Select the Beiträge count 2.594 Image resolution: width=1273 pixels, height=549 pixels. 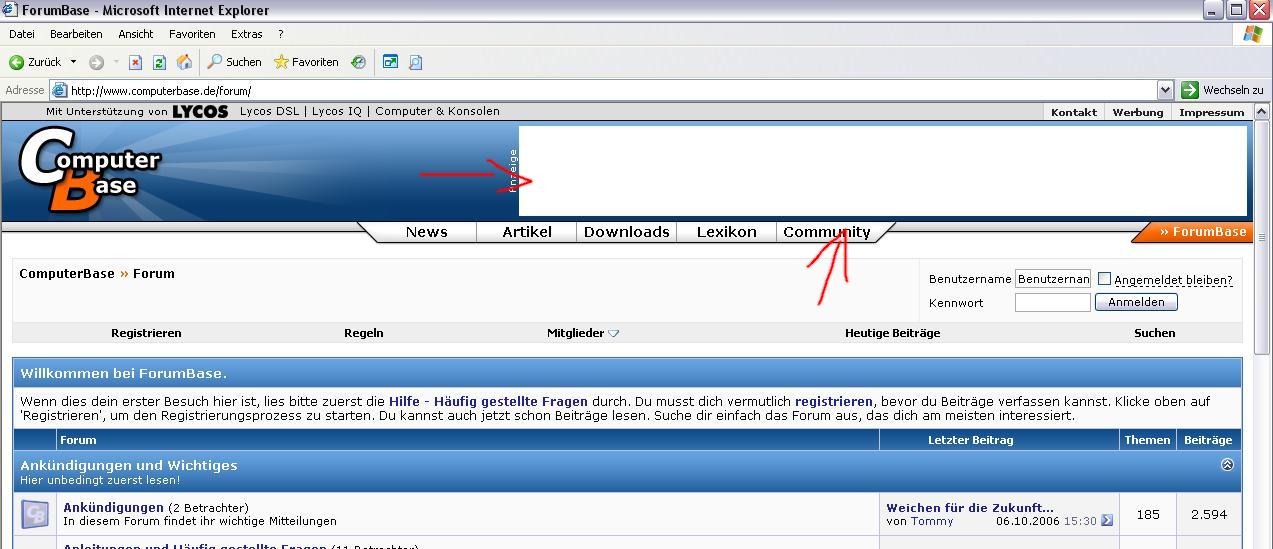[x=1209, y=514]
